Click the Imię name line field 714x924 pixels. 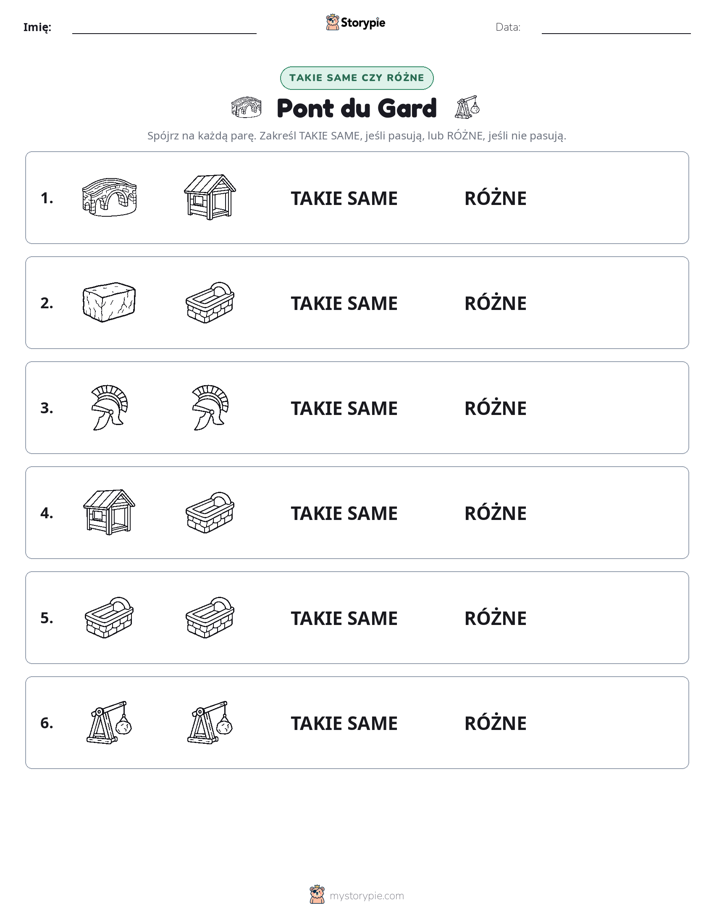[164, 27]
